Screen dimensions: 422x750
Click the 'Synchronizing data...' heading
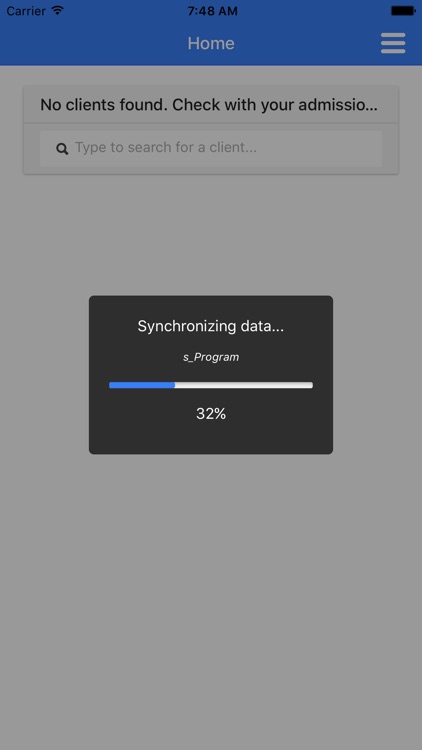211,326
